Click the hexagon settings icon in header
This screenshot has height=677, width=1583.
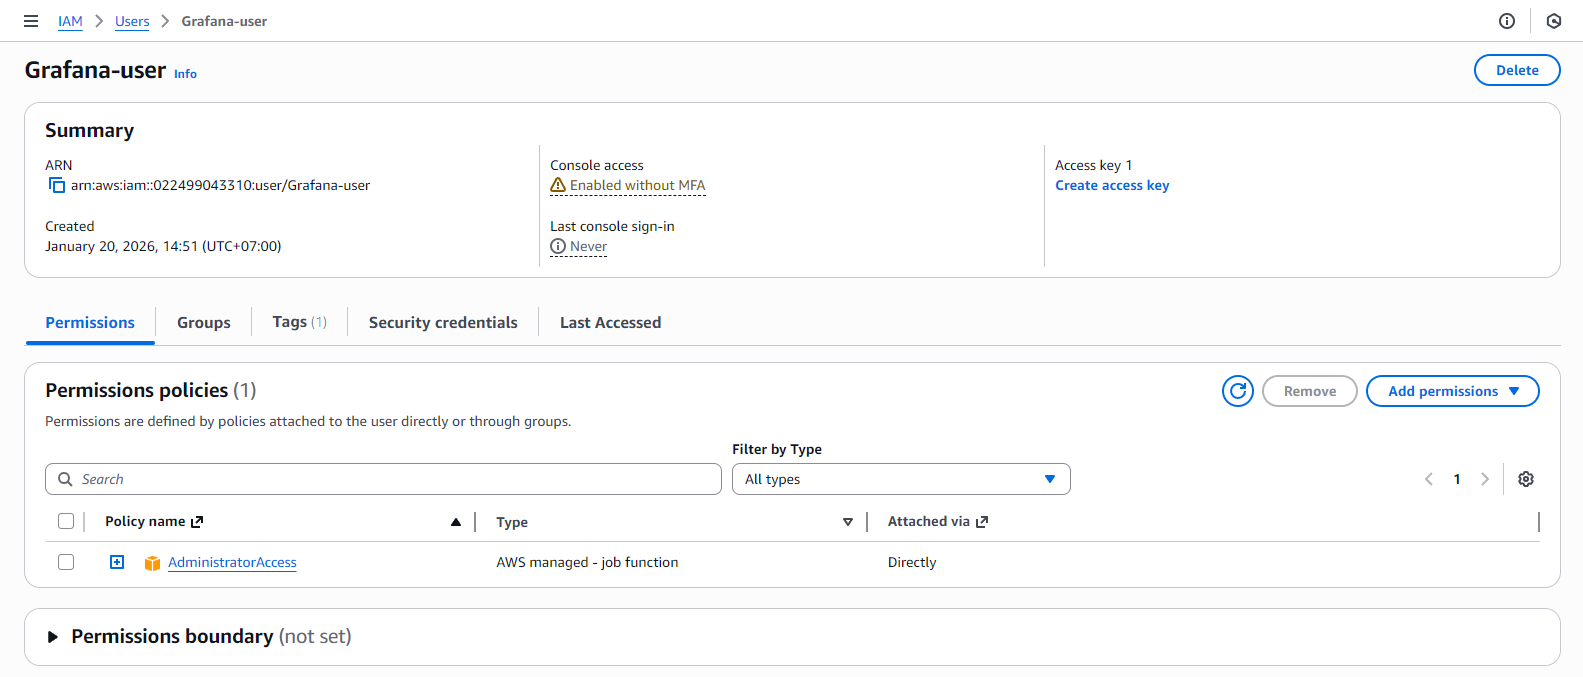pos(1554,21)
